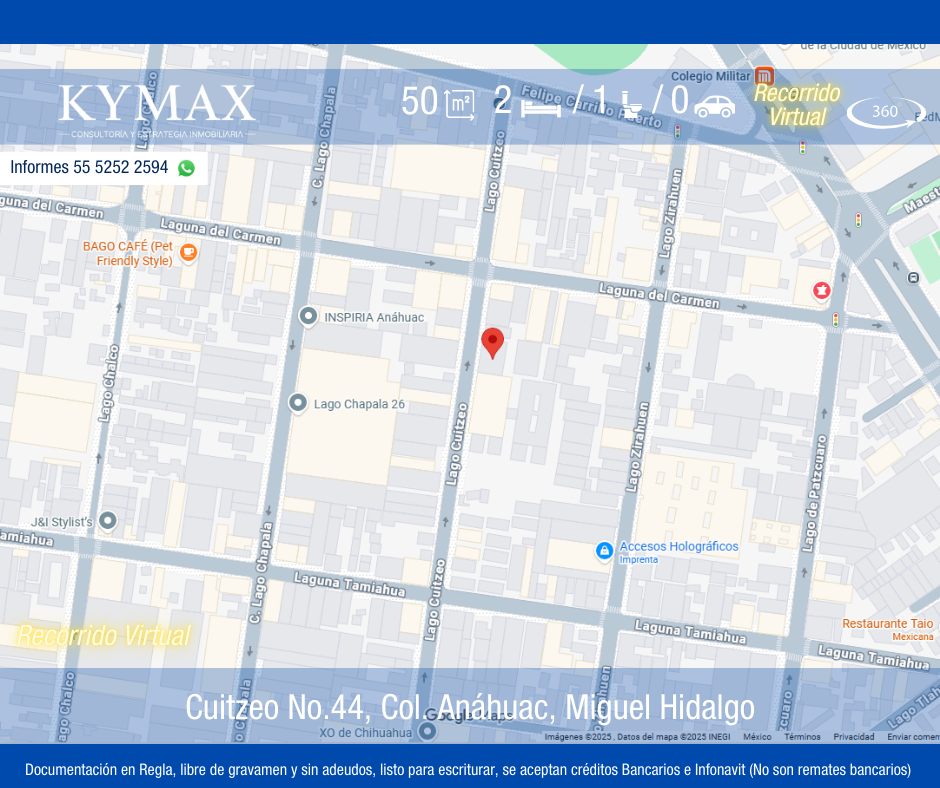Click the WhatsApp icon beside phone number
This screenshot has height=788, width=940.
186,168
